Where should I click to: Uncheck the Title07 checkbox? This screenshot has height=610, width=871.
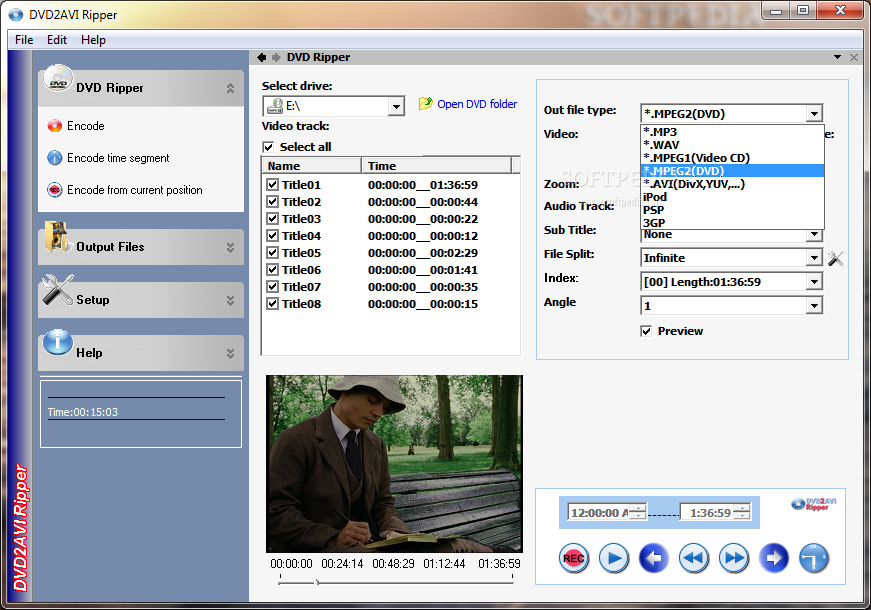click(x=272, y=287)
